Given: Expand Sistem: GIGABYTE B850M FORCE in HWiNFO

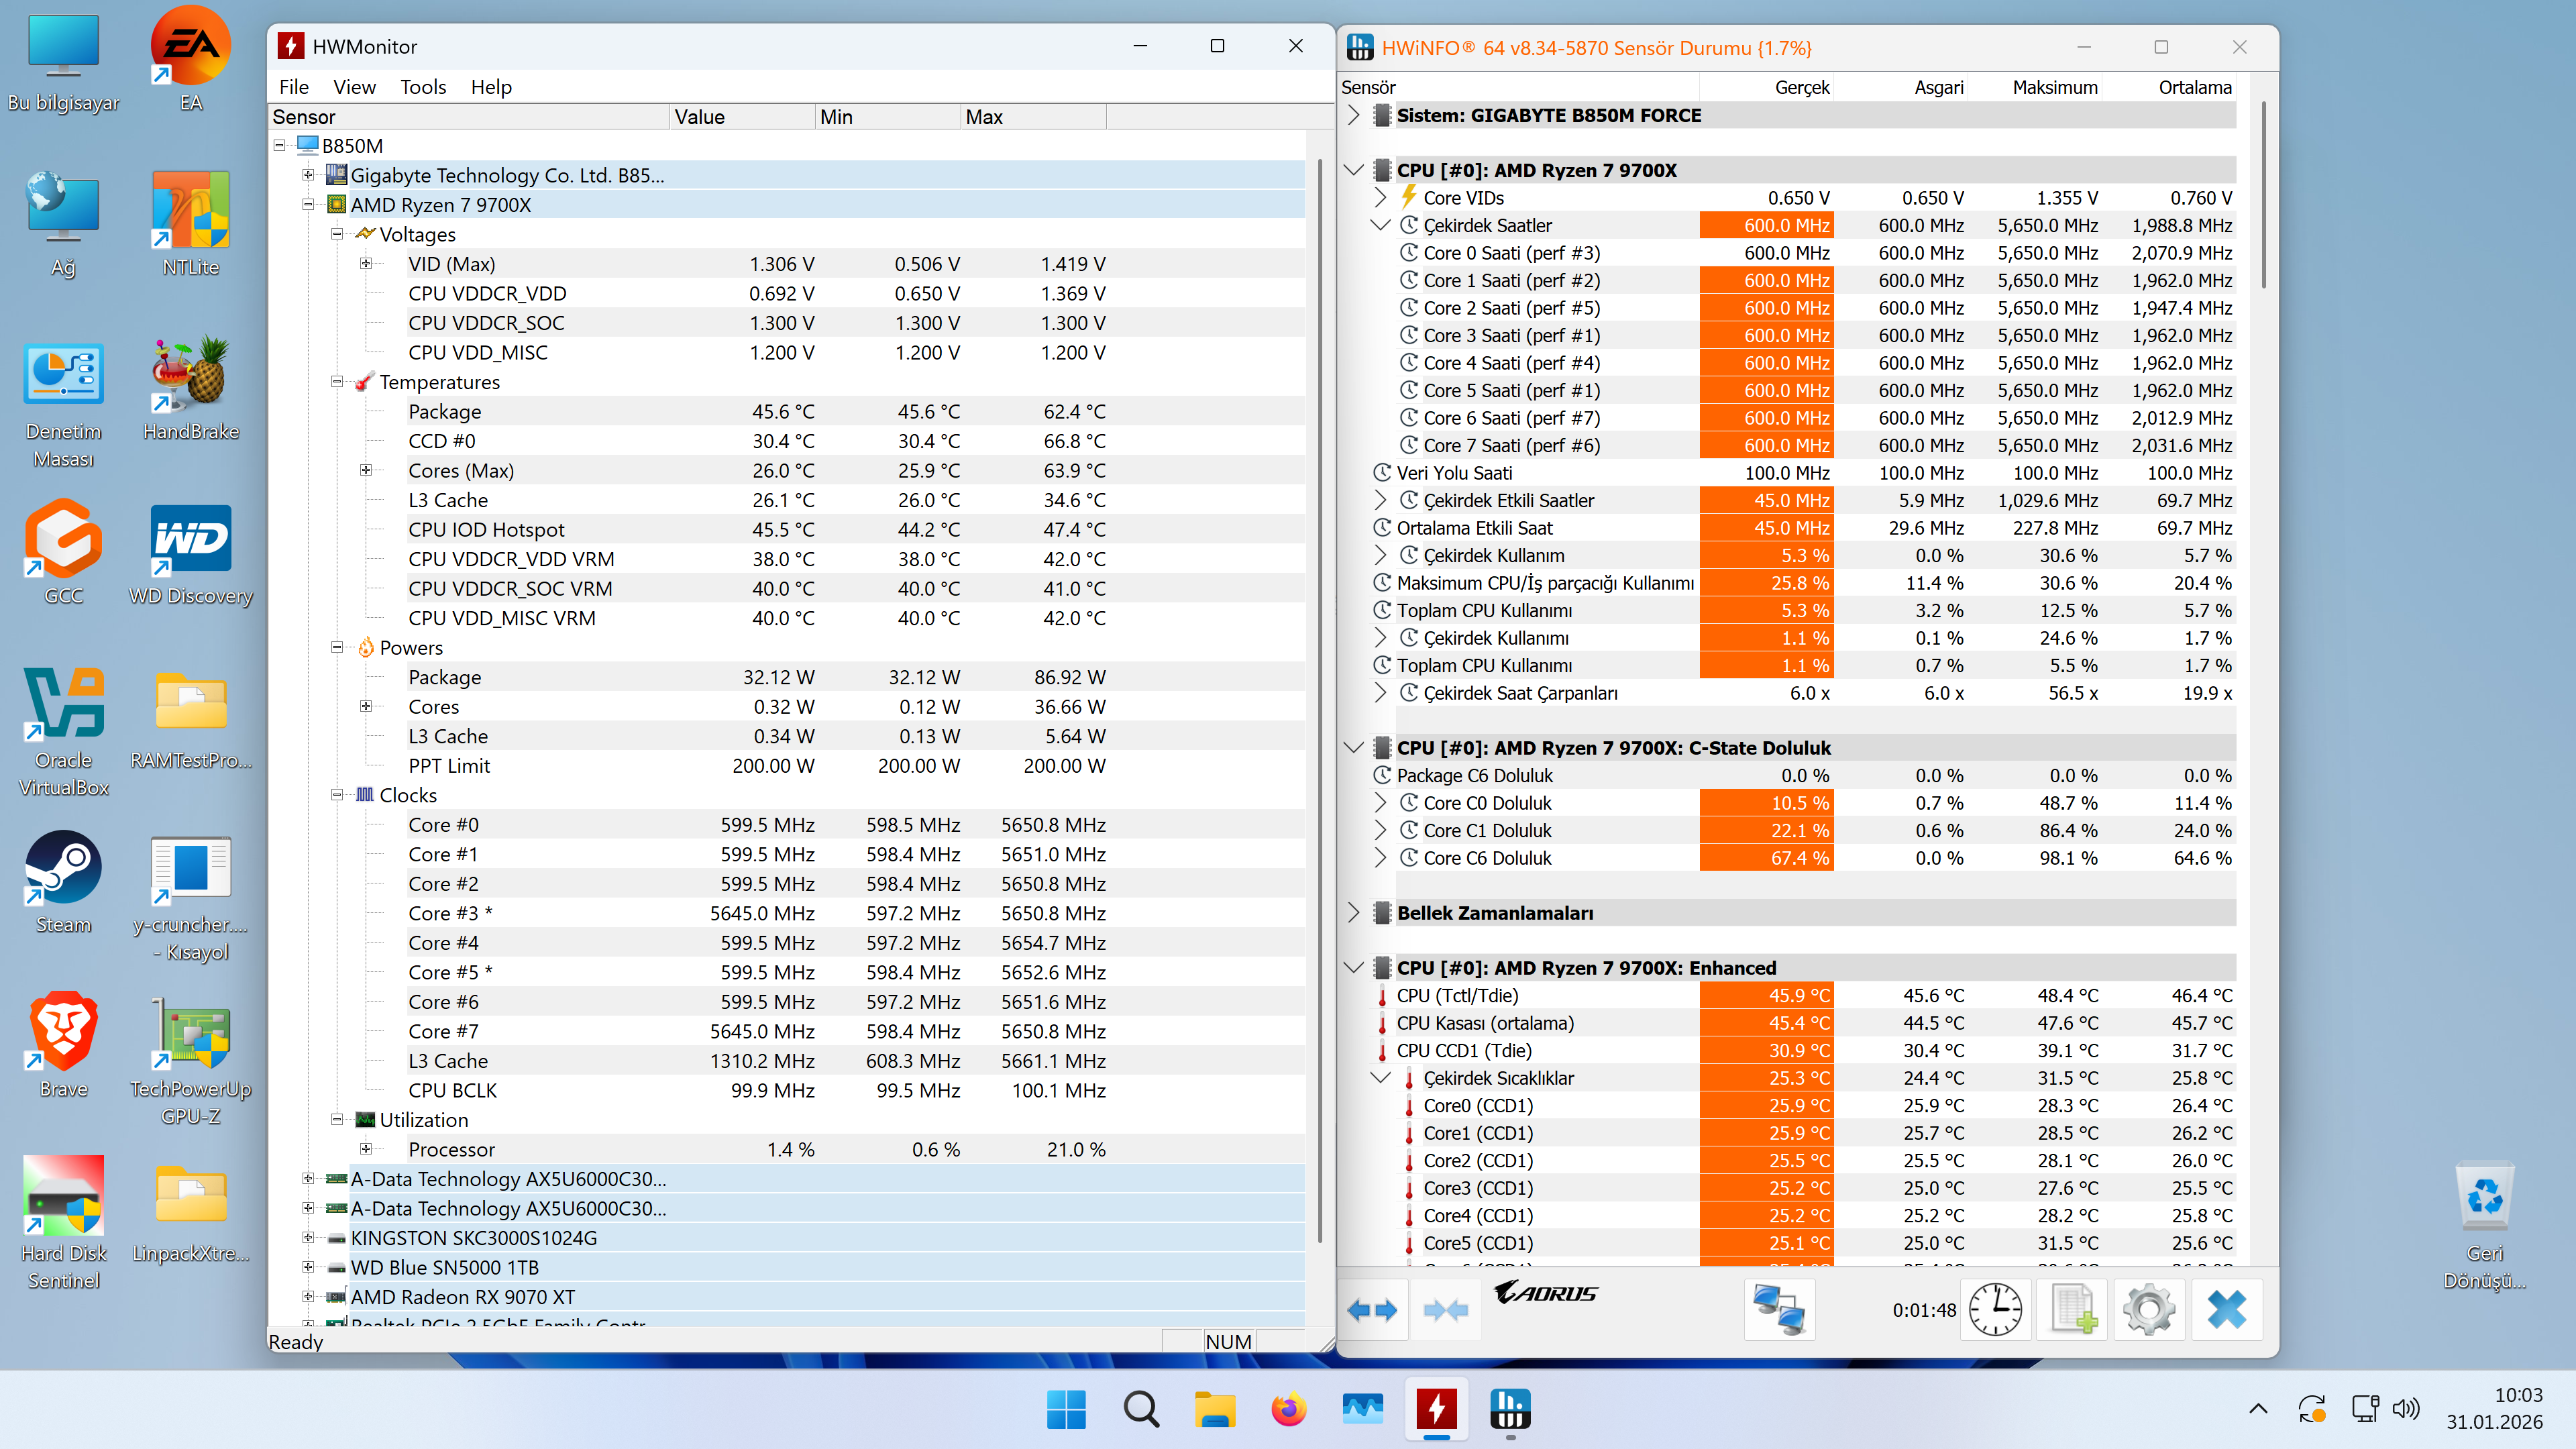Looking at the screenshot, I should (x=1354, y=115).
